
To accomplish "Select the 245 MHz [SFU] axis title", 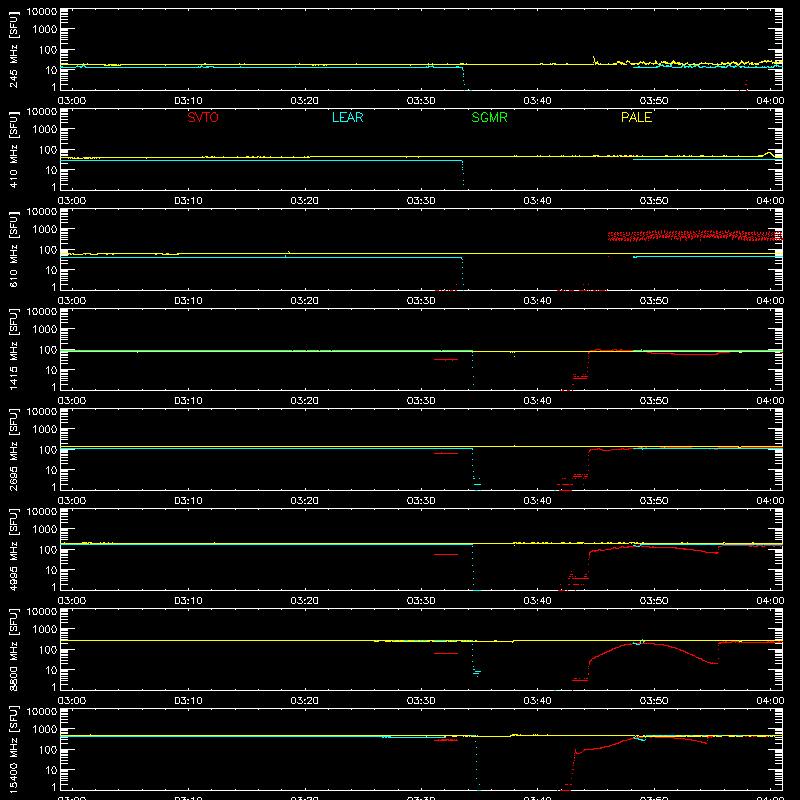I will [14, 49].
